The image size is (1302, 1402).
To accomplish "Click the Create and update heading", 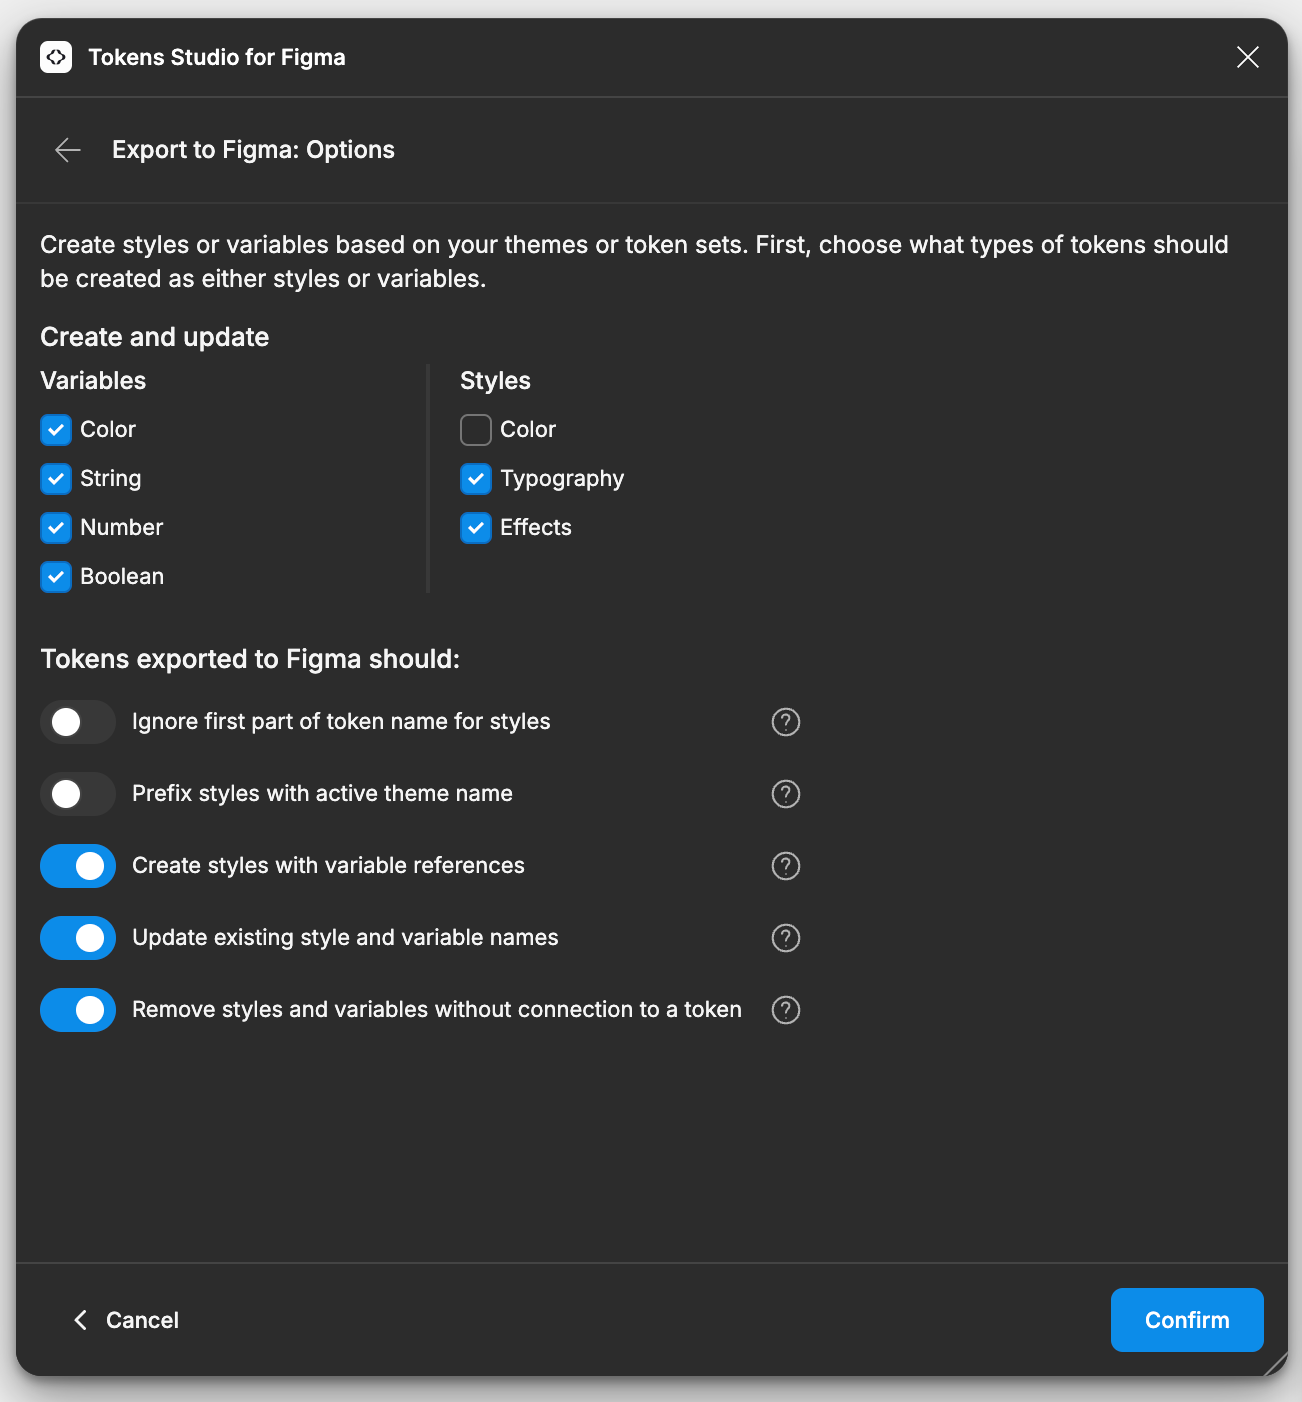I will 155,337.
